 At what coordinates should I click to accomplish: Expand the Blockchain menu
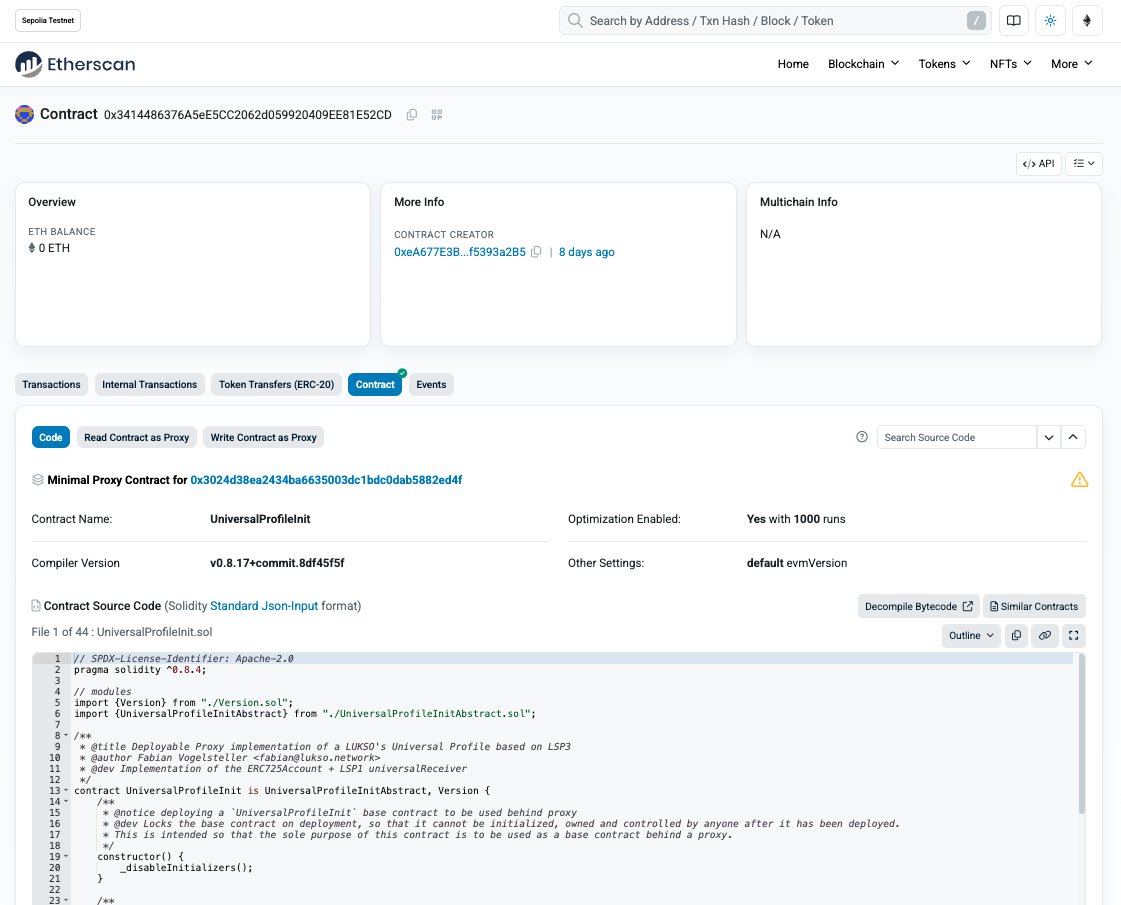coord(862,64)
